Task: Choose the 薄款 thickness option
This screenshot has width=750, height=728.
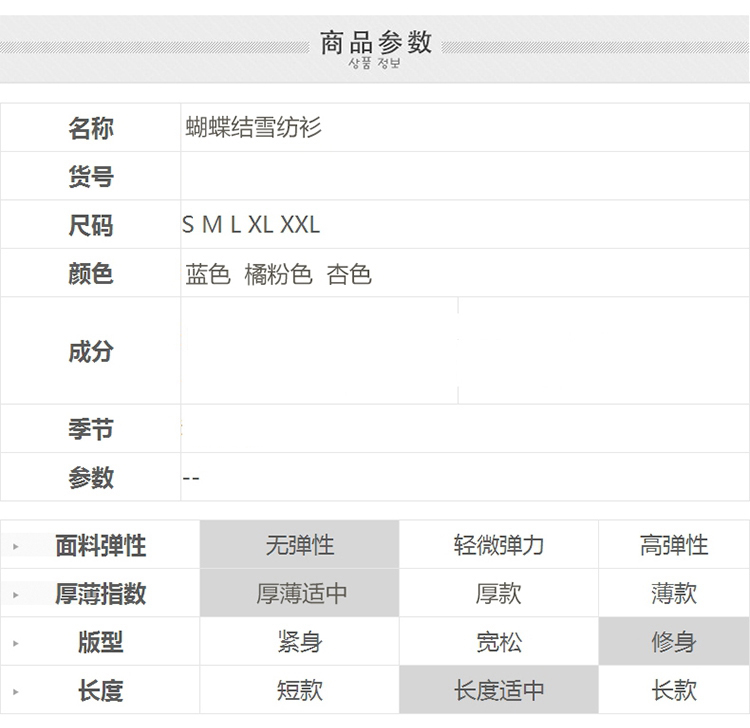Action: [673, 593]
